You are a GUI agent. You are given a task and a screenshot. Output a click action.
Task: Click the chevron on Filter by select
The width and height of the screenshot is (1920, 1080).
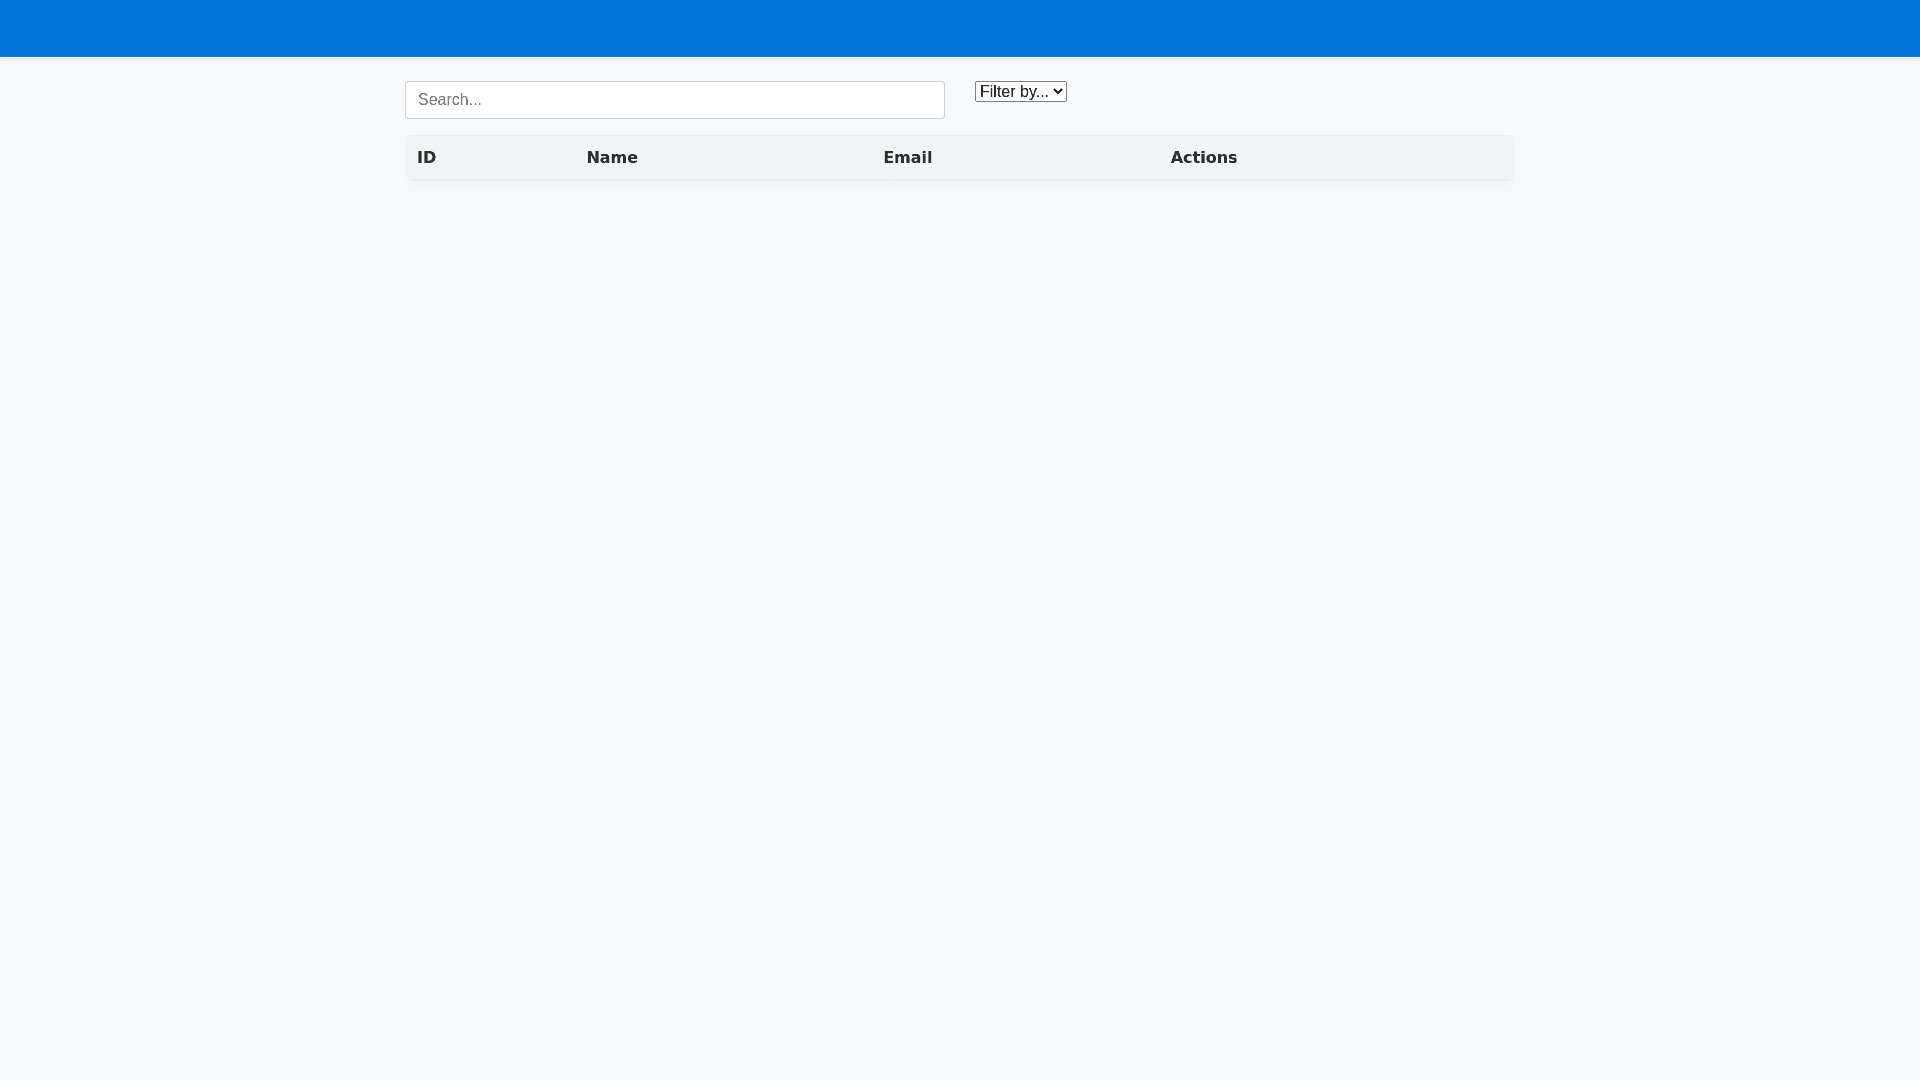(1058, 92)
